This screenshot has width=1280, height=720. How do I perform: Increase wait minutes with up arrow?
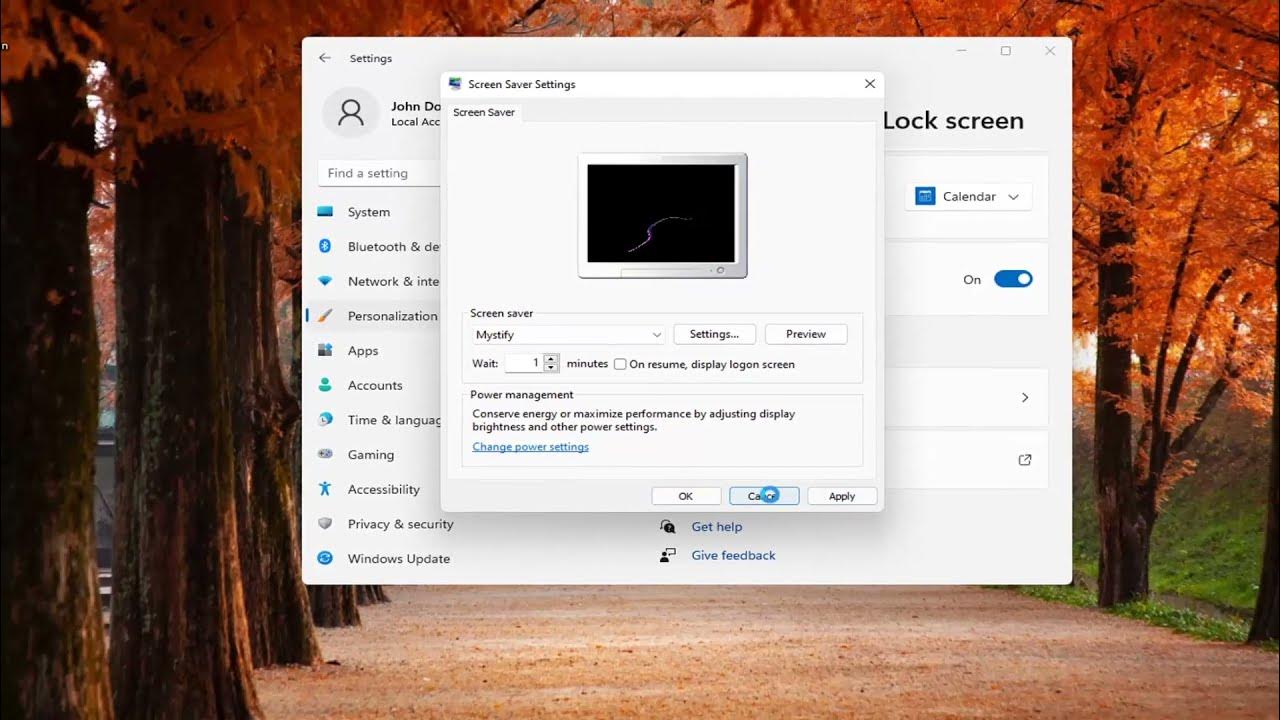(551, 359)
